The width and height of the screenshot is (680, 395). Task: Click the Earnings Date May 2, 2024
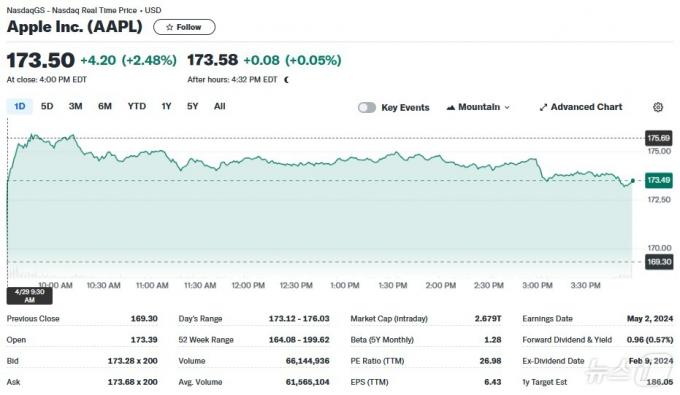650,319
